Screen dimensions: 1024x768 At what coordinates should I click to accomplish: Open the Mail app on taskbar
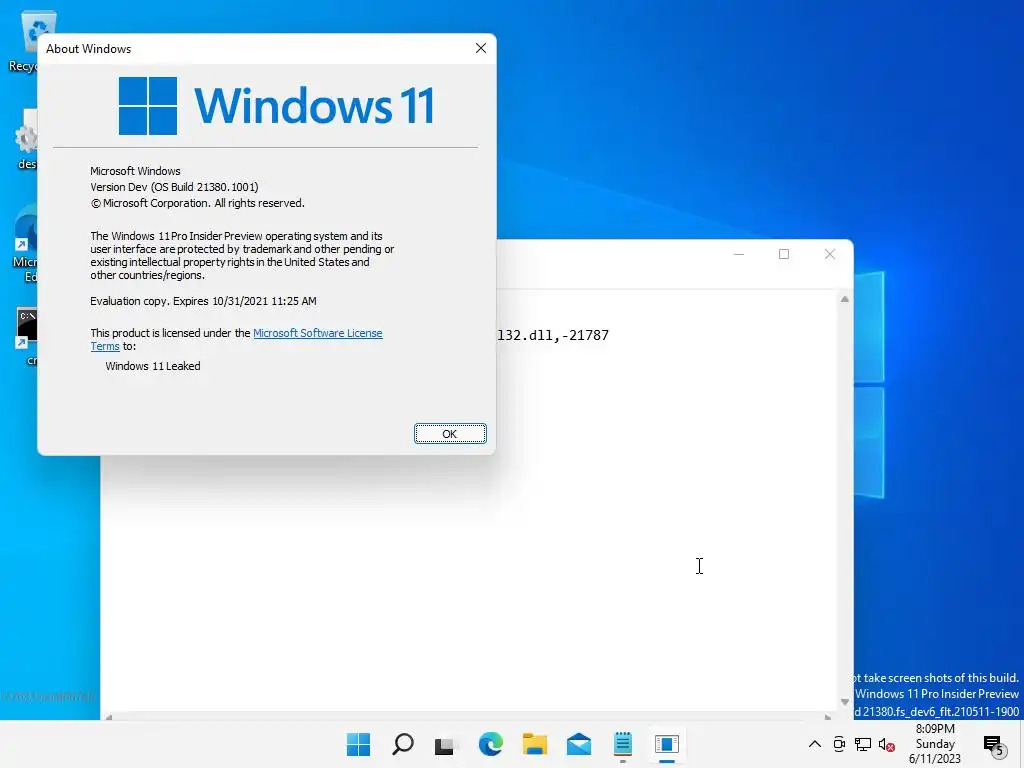pyautogui.click(x=579, y=744)
